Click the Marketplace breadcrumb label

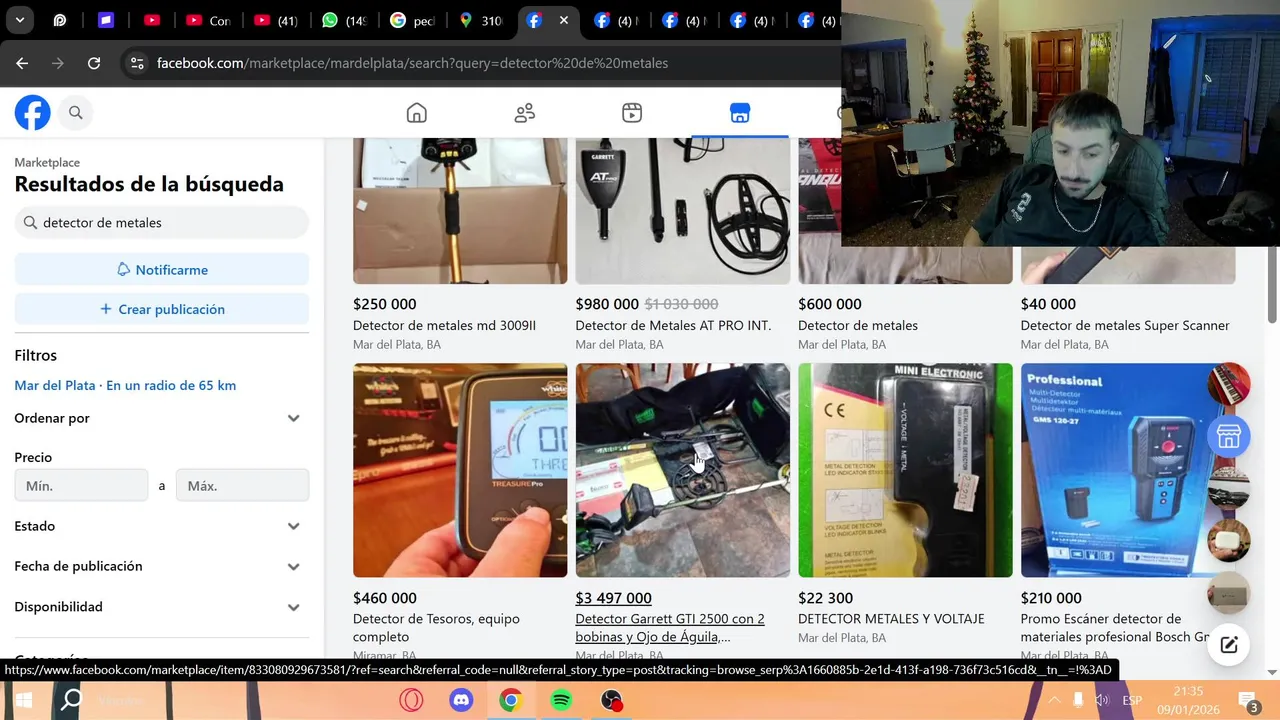coord(47,162)
